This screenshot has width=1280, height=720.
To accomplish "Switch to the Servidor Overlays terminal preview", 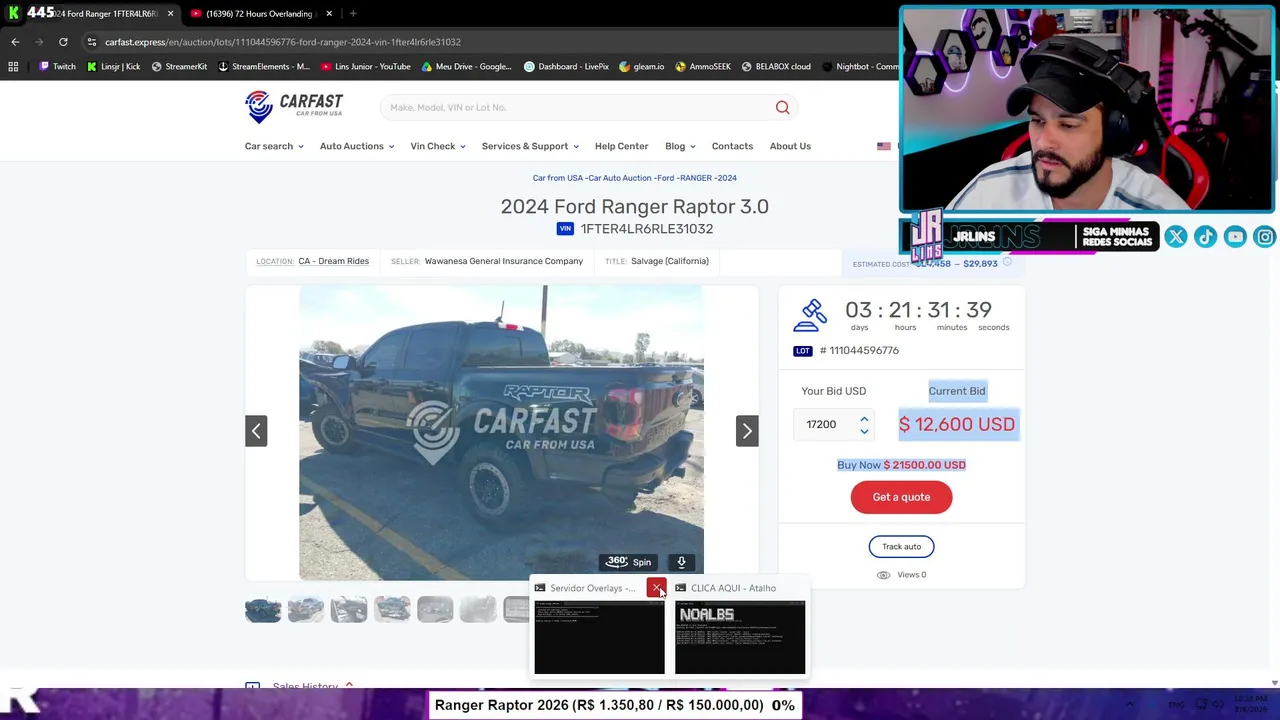I will click(x=599, y=637).
